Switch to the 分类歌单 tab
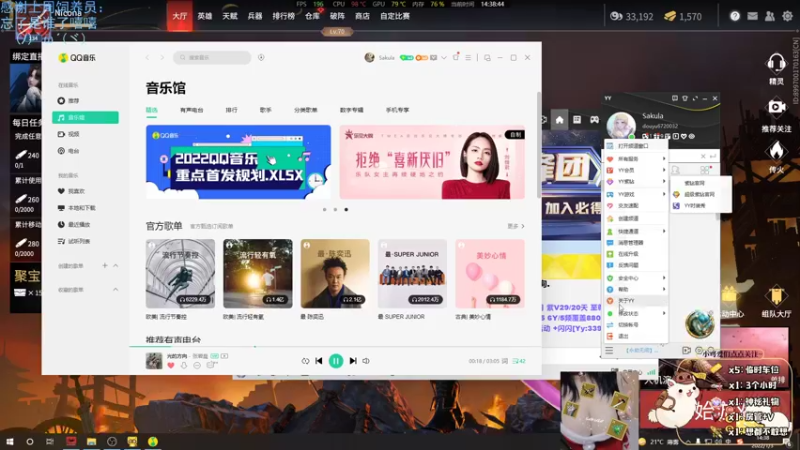 tap(306, 110)
